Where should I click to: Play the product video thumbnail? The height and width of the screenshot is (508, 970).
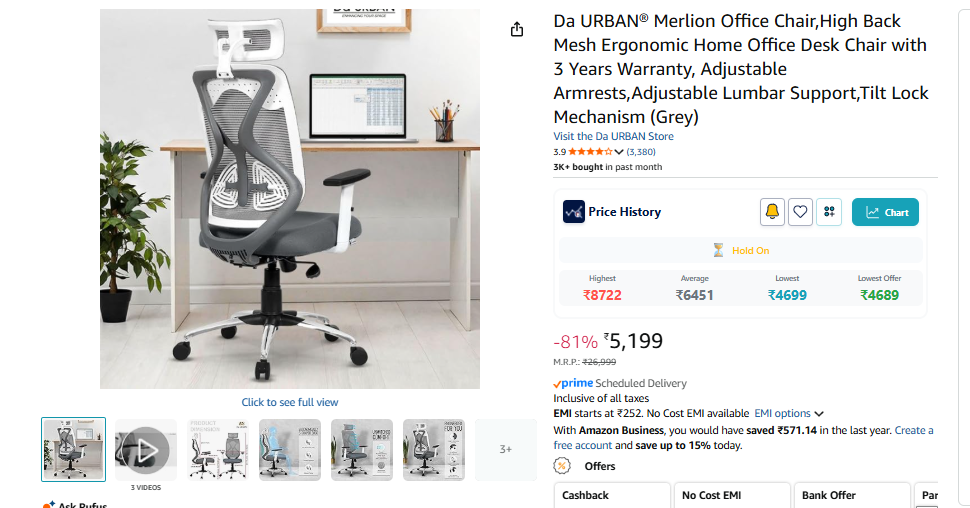point(146,450)
